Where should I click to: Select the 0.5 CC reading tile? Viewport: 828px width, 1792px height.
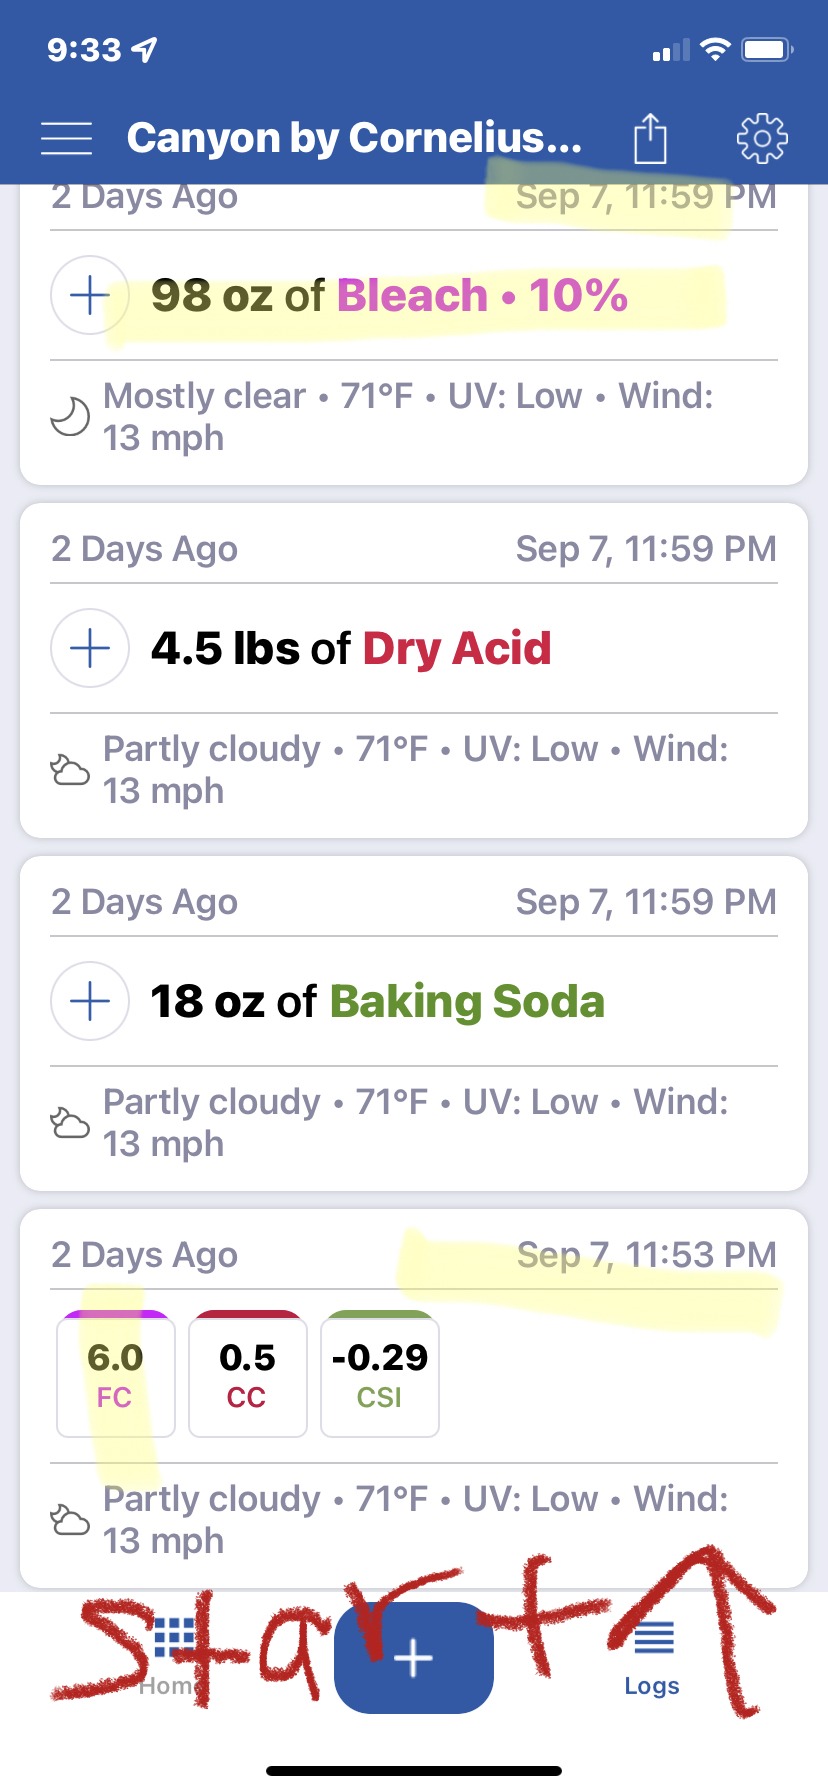(x=247, y=1374)
